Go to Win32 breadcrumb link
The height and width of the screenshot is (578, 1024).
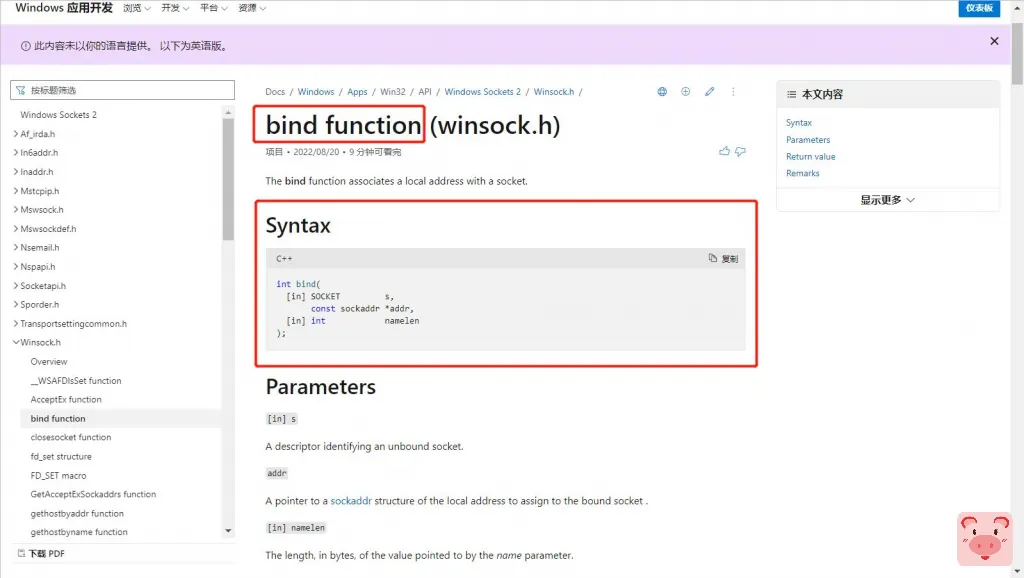[x=392, y=92]
